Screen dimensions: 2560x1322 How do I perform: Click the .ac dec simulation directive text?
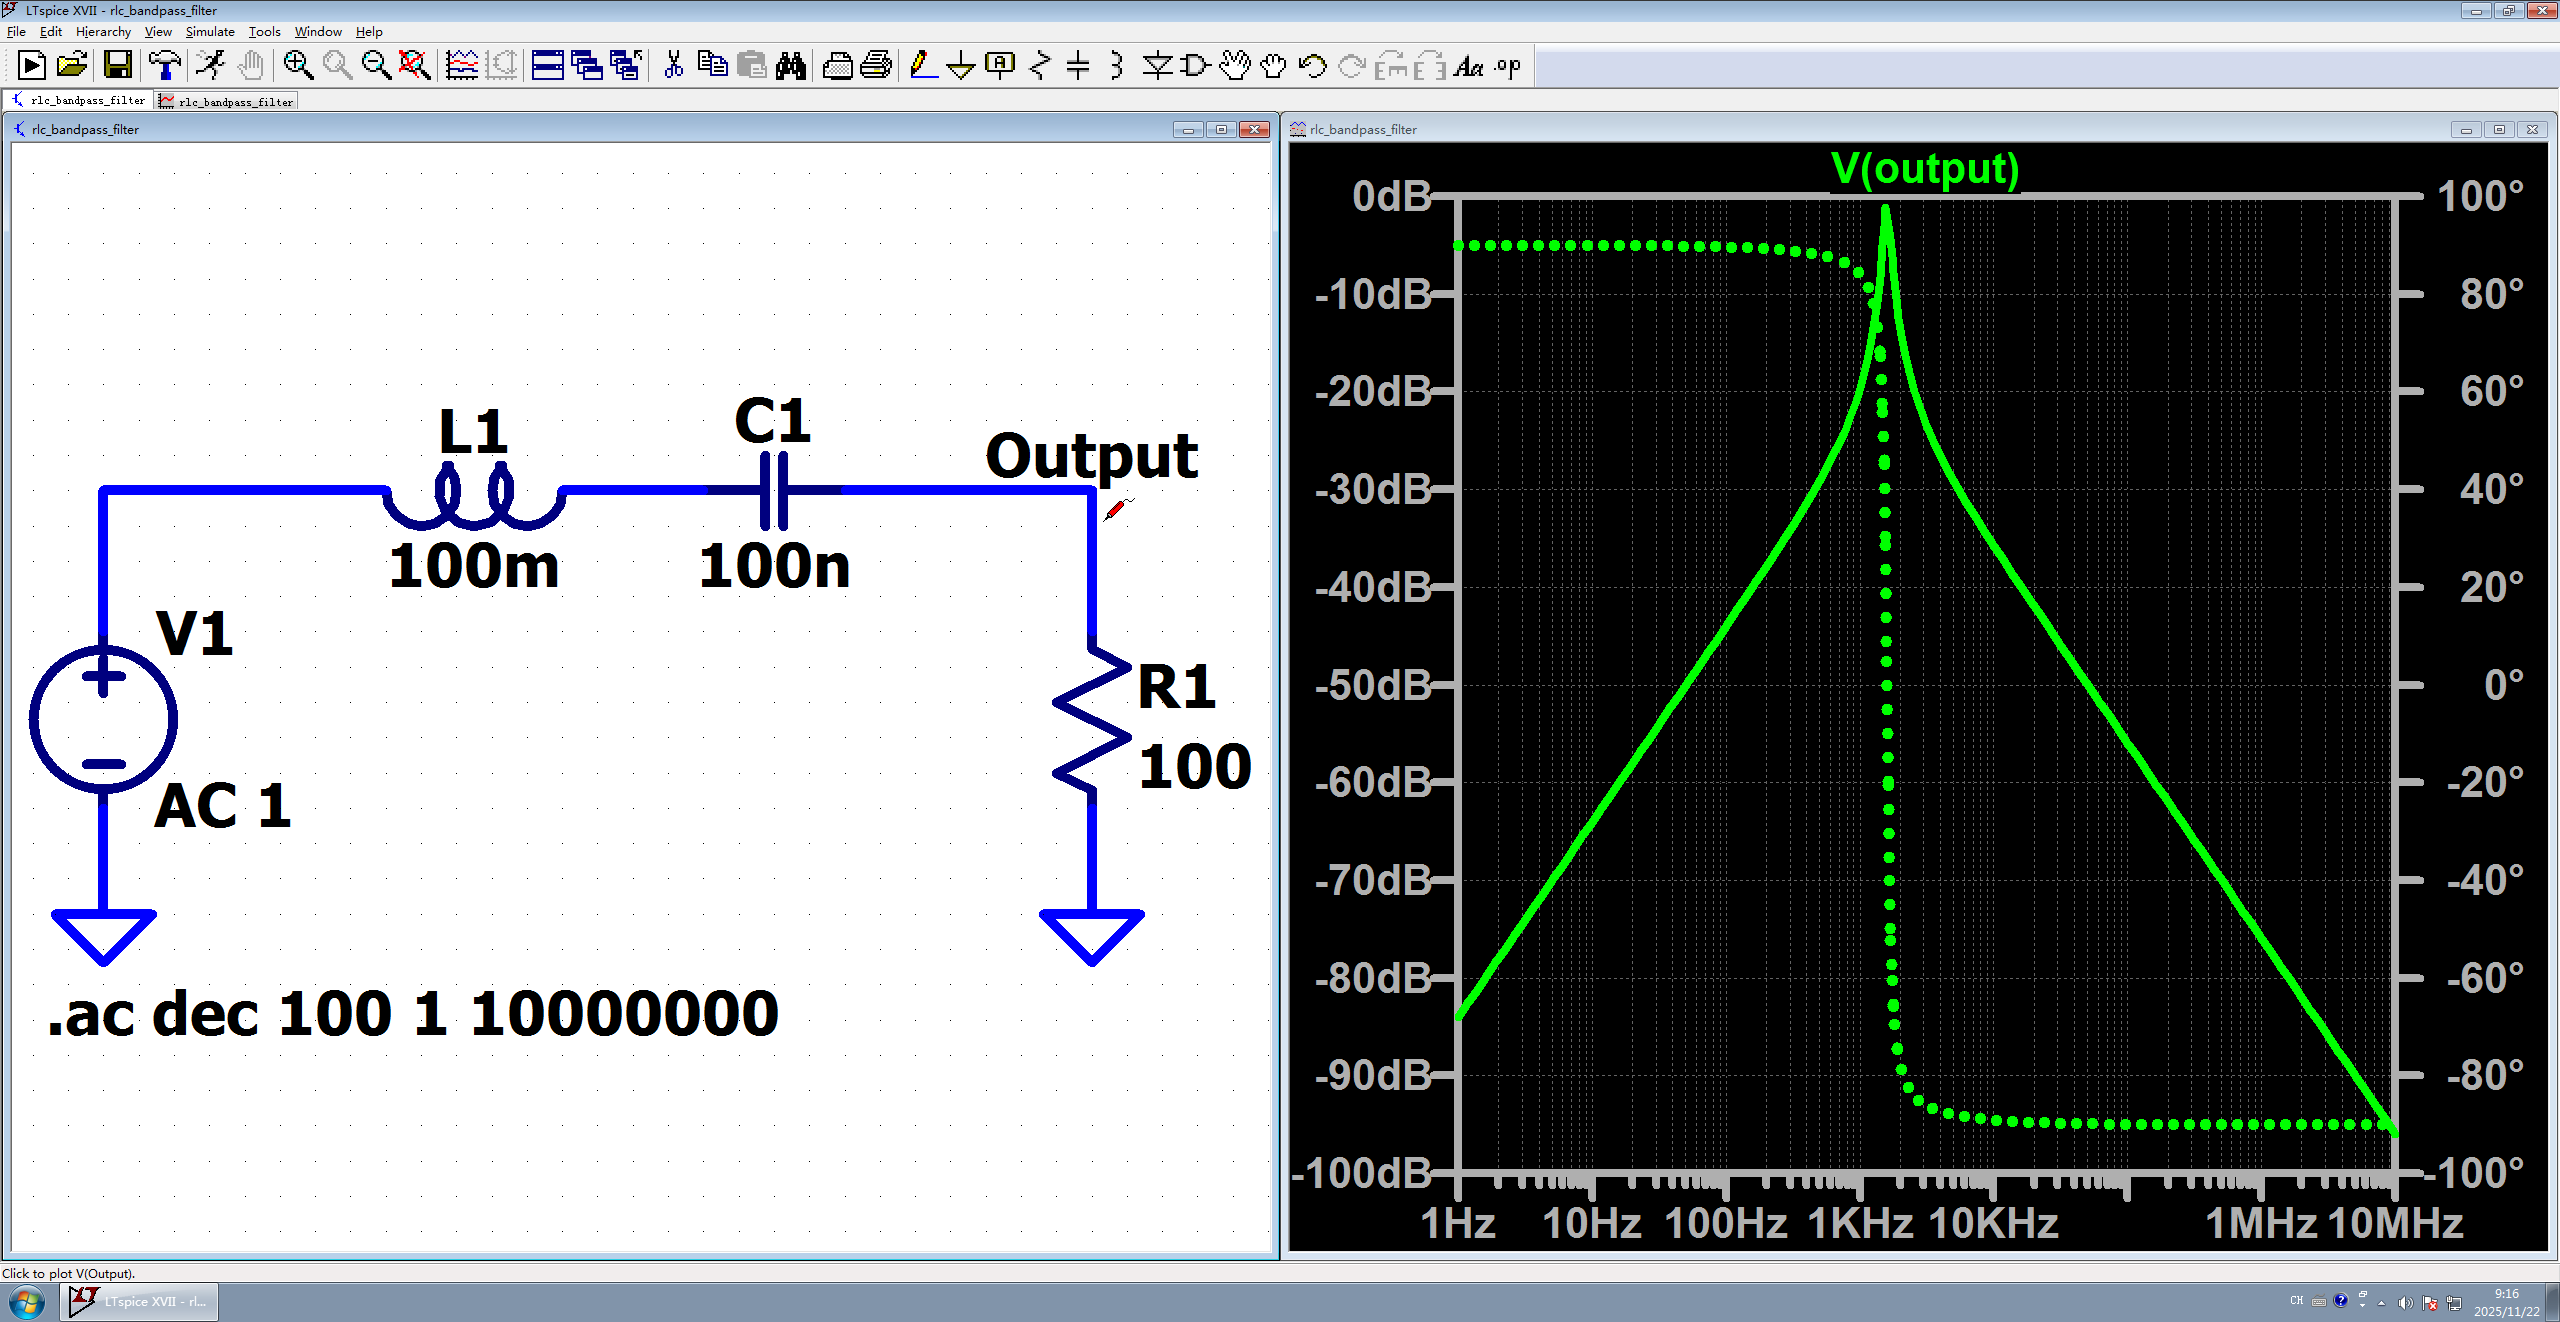pyautogui.click(x=413, y=1014)
